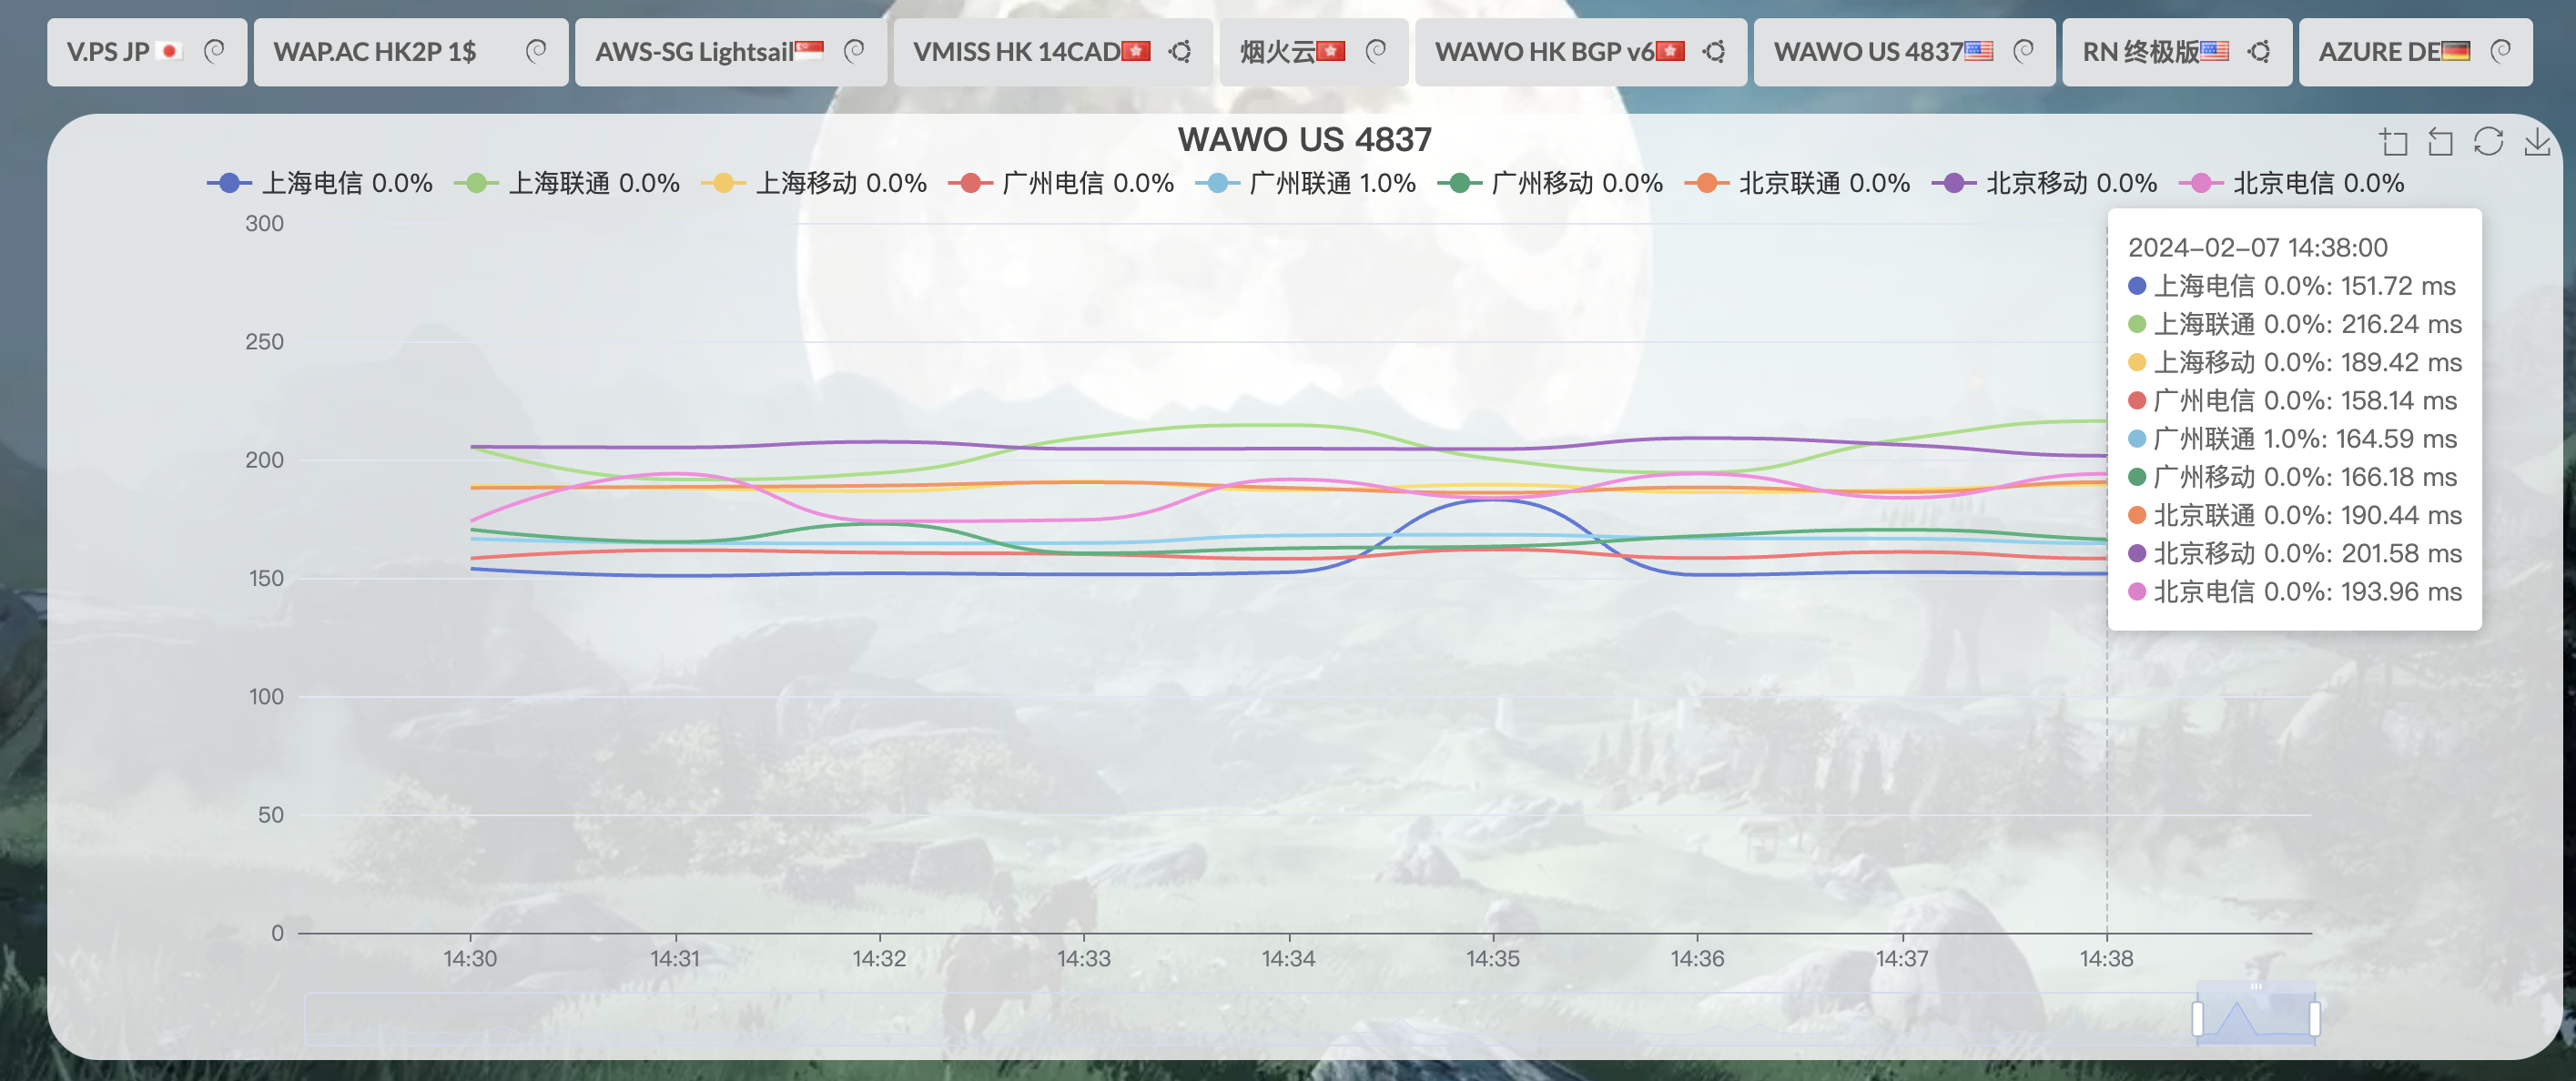Click Ubuntu logo on WAWO HK BGP v6 tab

point(1714,51)
